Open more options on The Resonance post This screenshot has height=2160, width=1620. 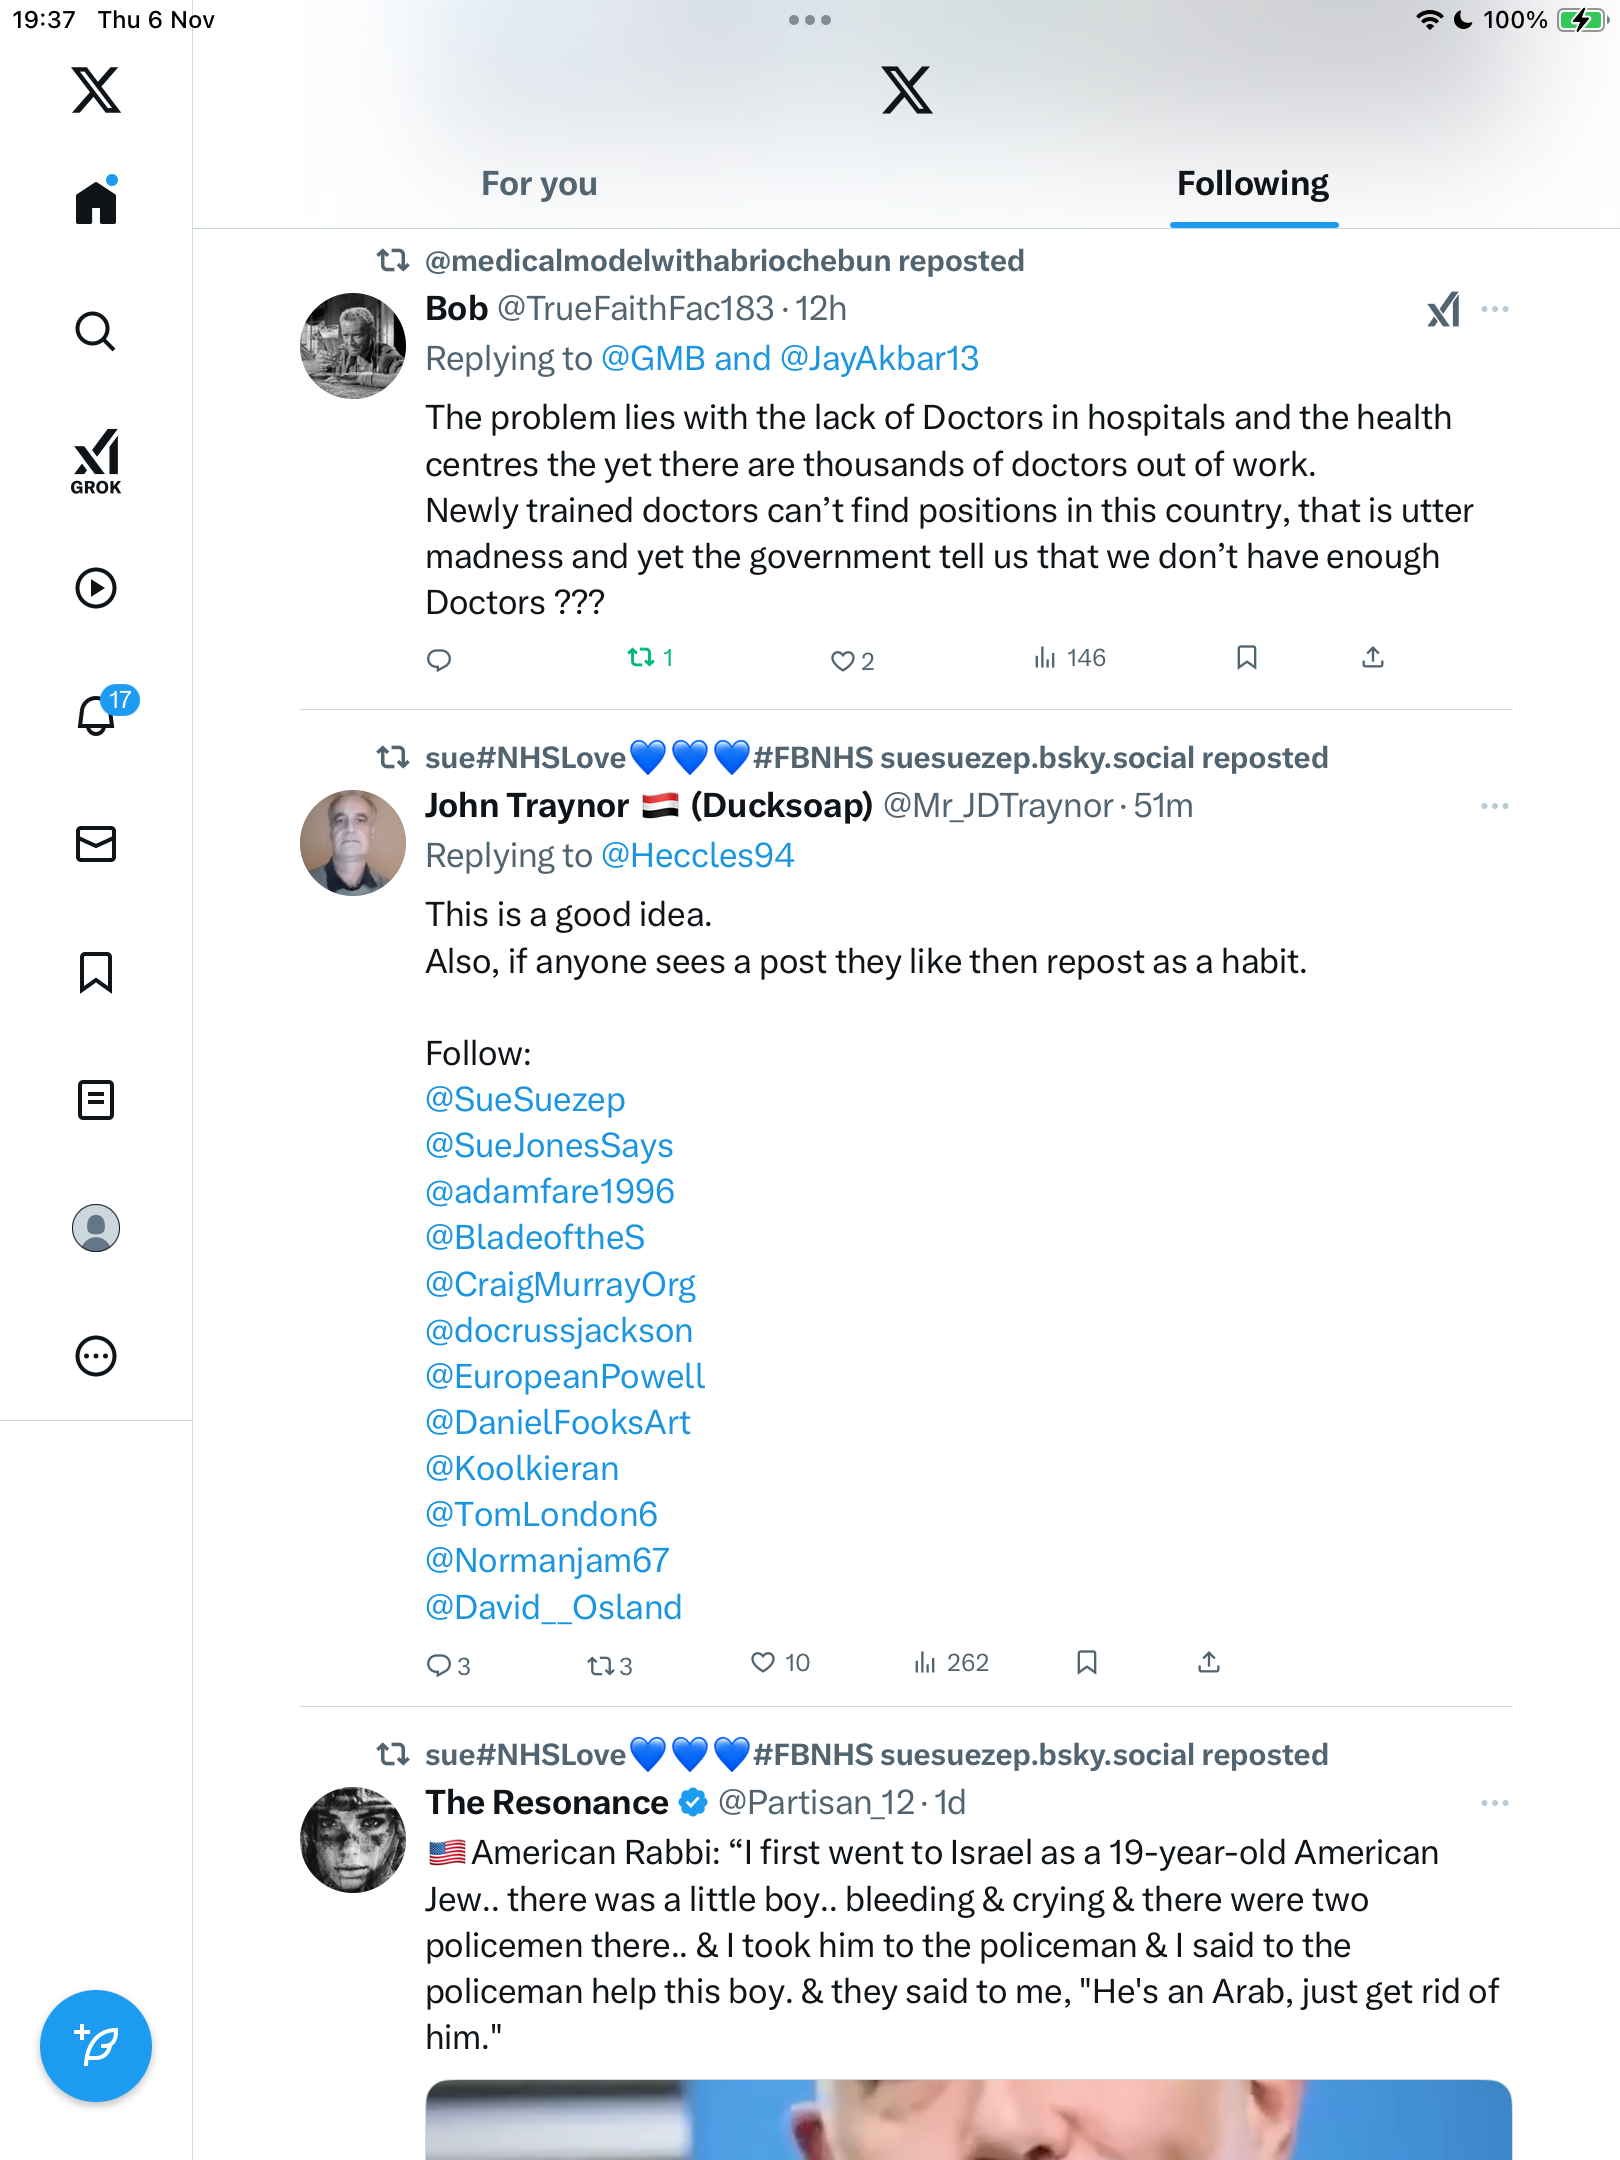(1494, 1803)
